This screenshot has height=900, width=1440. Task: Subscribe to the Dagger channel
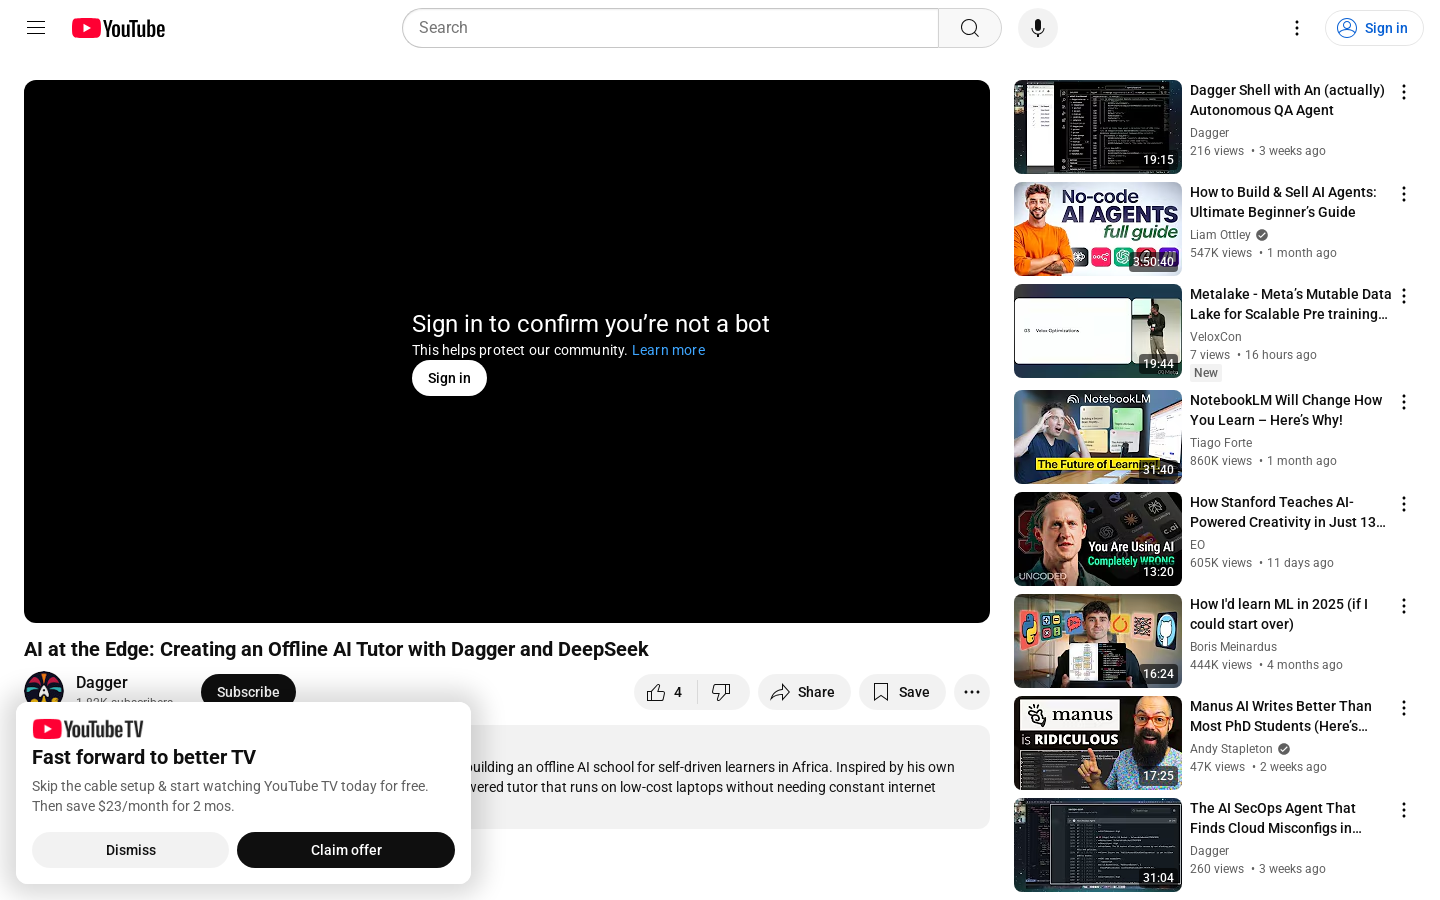pyautogui.click(x=248, y=691)
